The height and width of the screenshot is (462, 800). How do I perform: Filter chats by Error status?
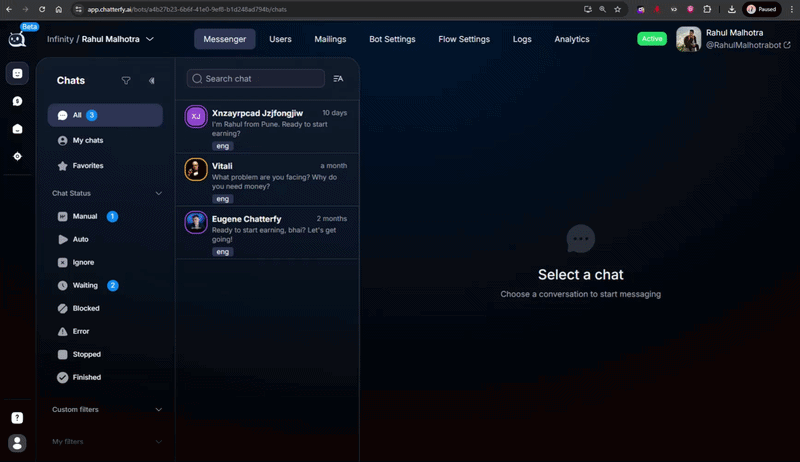pyautogui.click(x=105, y=331)
